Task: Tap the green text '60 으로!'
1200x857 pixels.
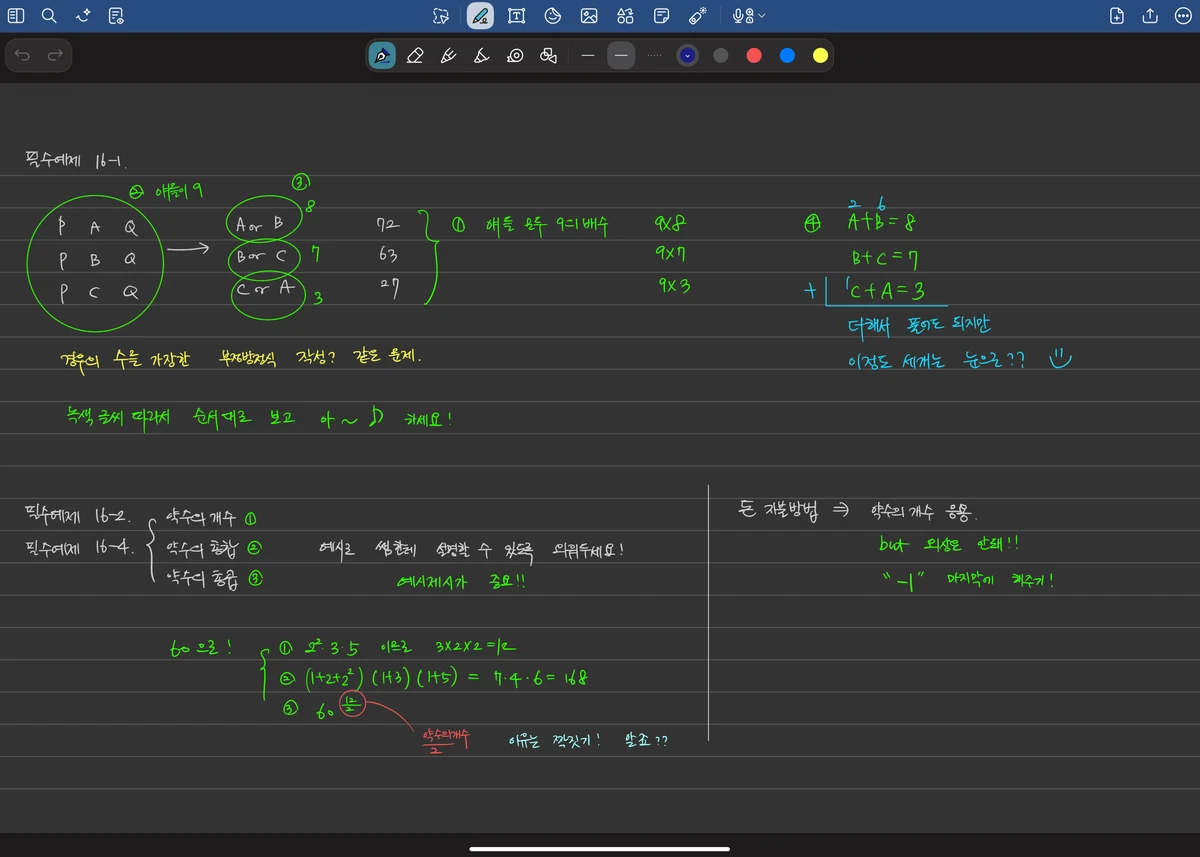Action: (201, 647)
